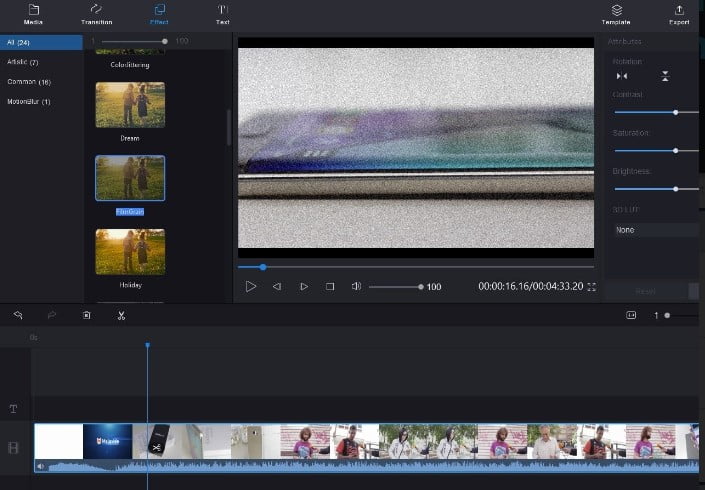Viewport: 705px width, 490px height.
Task: Adjust the Brightness slider
Action: [656, 189]
